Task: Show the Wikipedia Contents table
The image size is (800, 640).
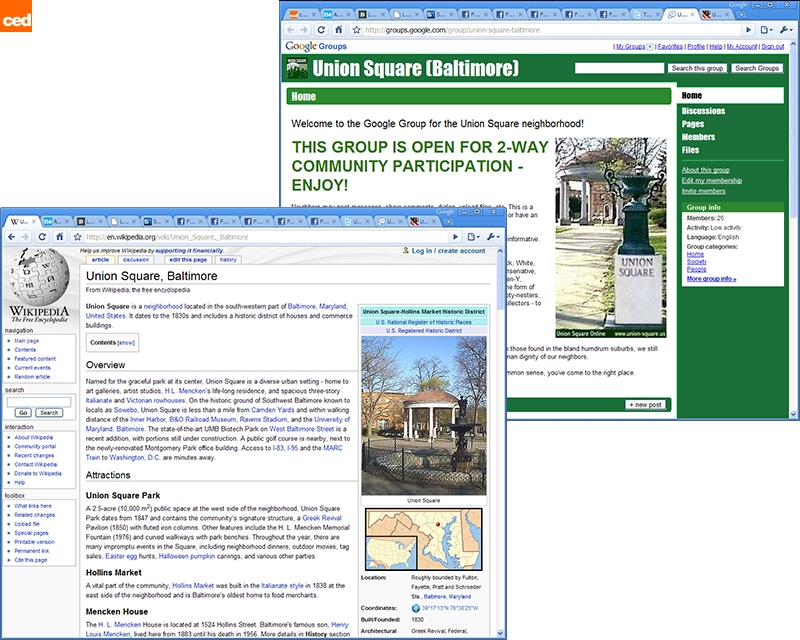Action: click(126, 342)
